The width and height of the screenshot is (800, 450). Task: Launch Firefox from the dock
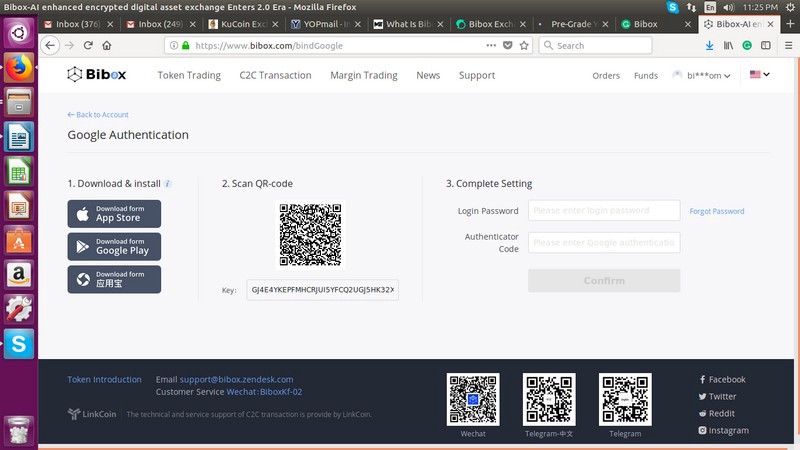tap(19, 67)
